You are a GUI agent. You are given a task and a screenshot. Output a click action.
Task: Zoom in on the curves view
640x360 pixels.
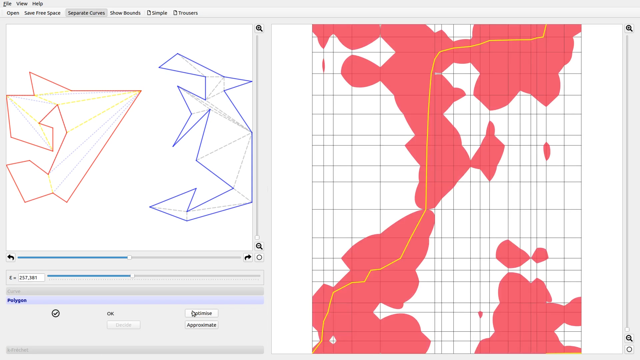click(x=259, y=28)
